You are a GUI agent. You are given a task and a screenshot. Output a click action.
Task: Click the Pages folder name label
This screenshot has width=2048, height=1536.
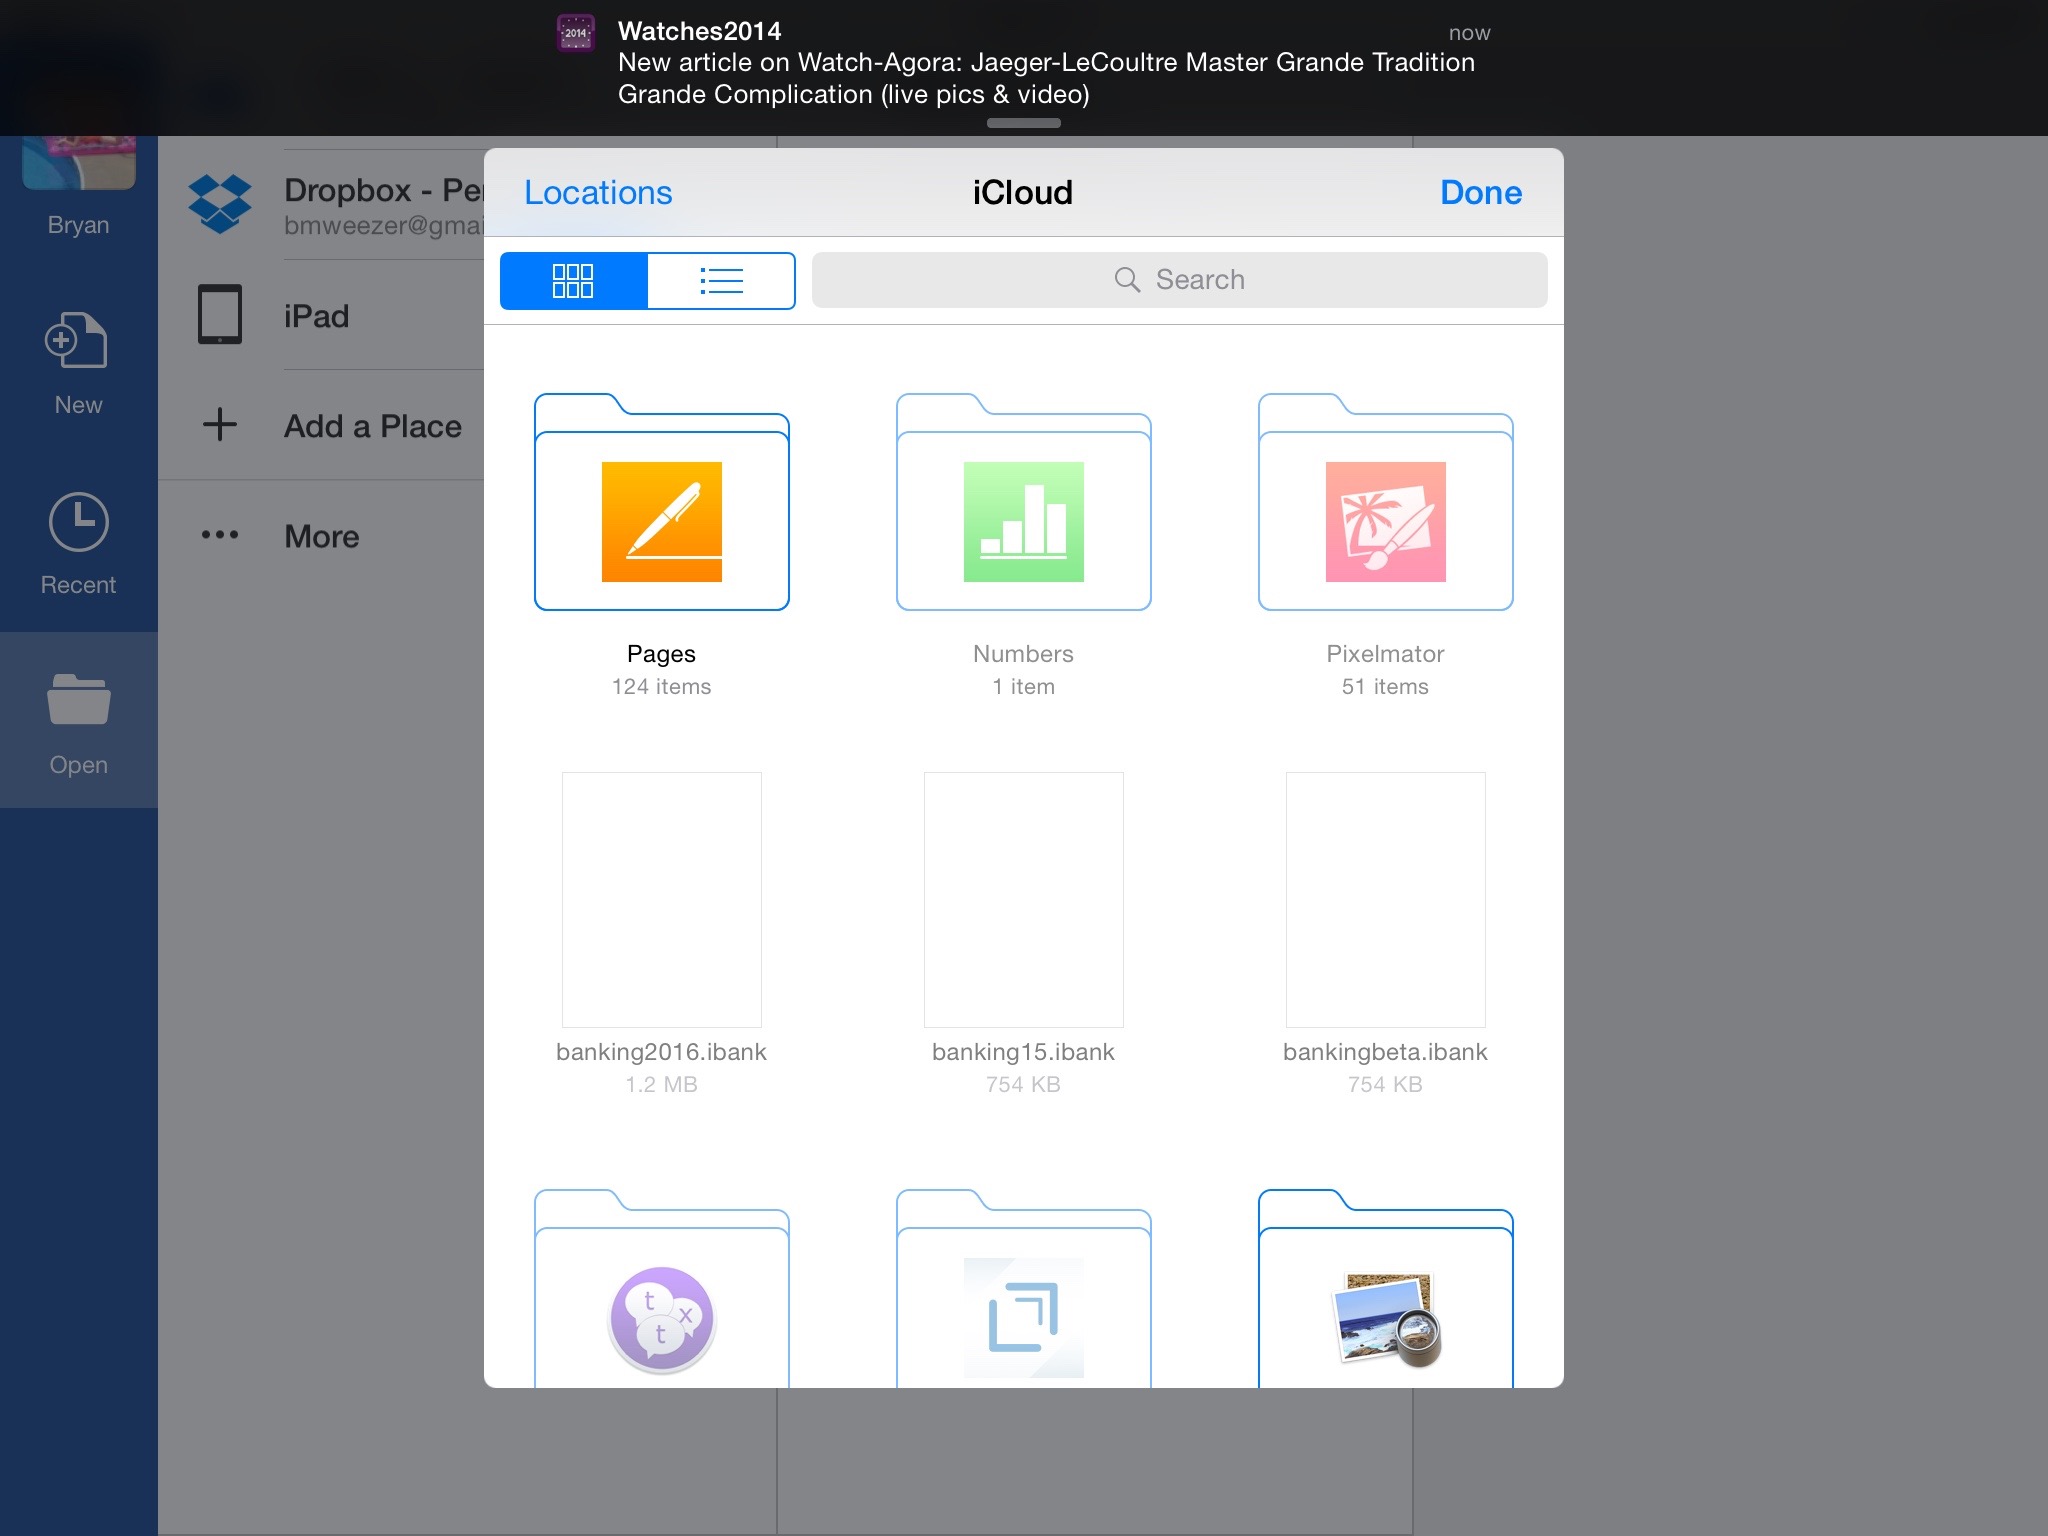click(661, 654)
